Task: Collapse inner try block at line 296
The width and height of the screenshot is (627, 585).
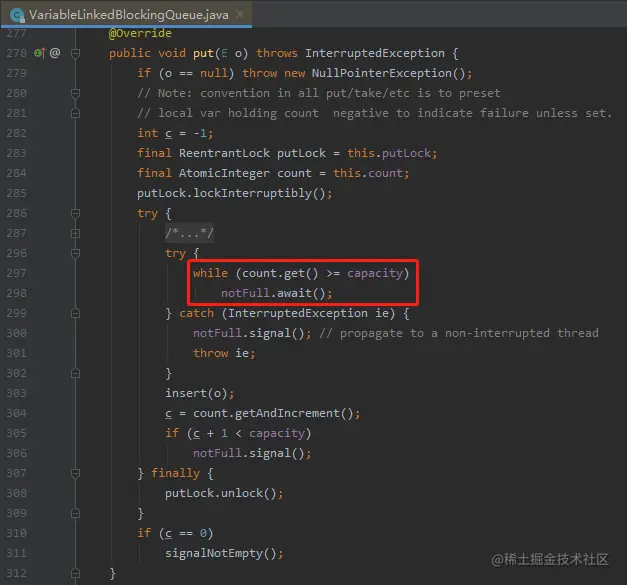Action: tap(75, 253)
